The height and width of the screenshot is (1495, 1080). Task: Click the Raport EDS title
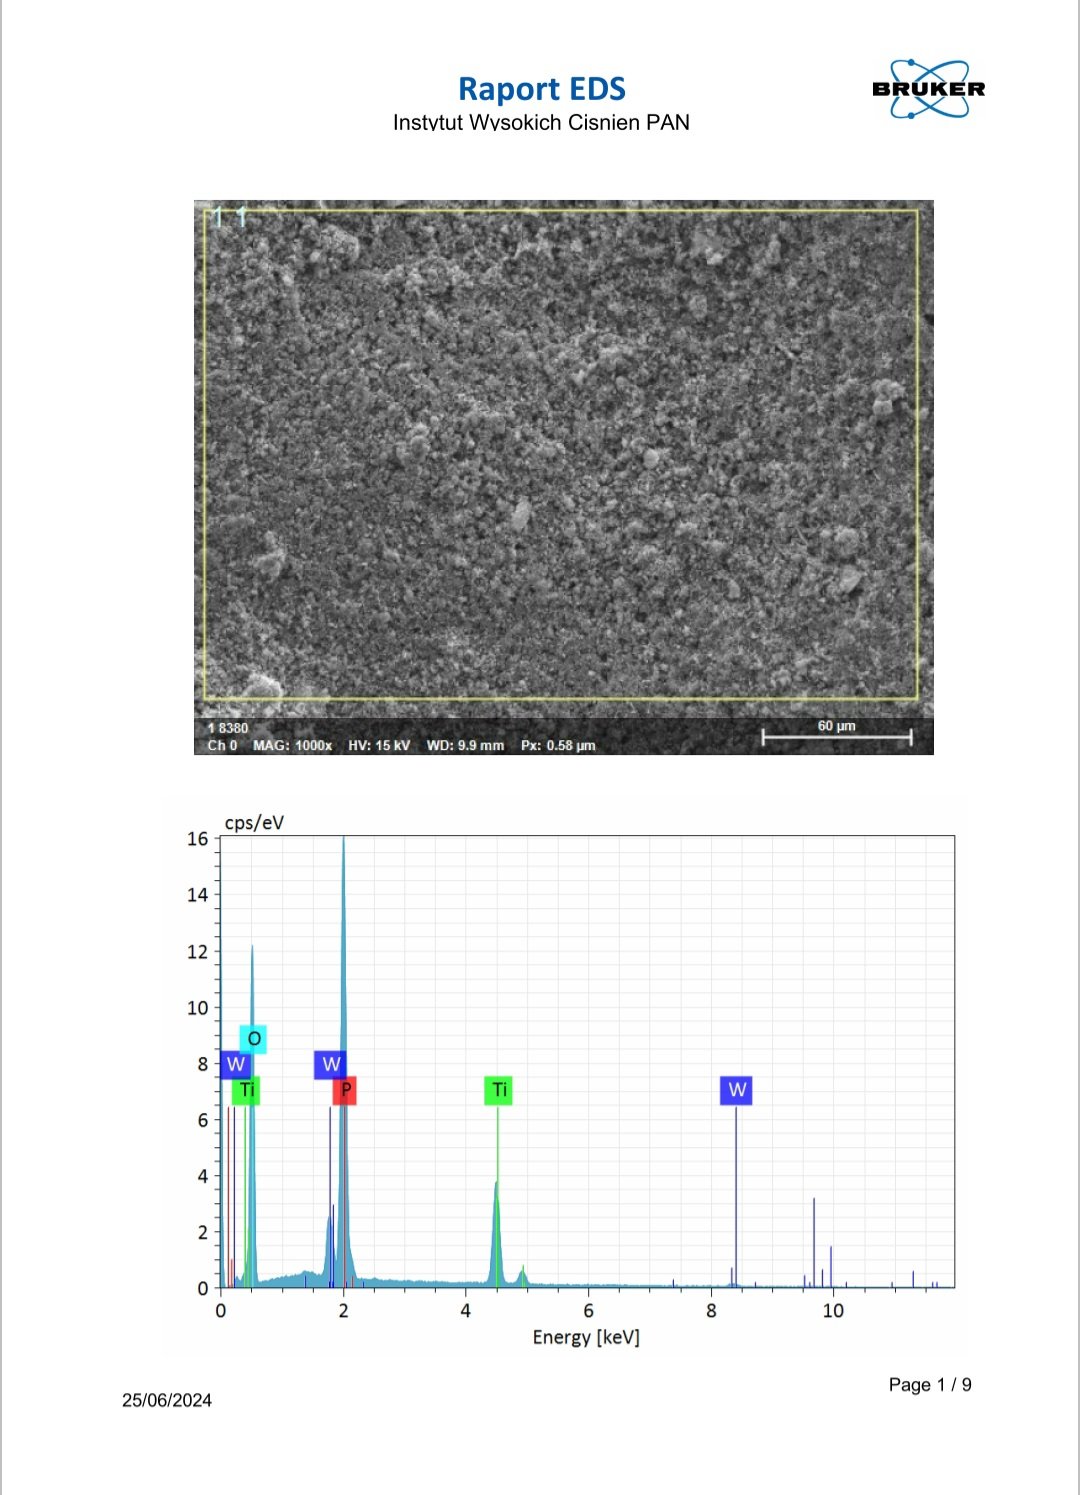point(541,89)
